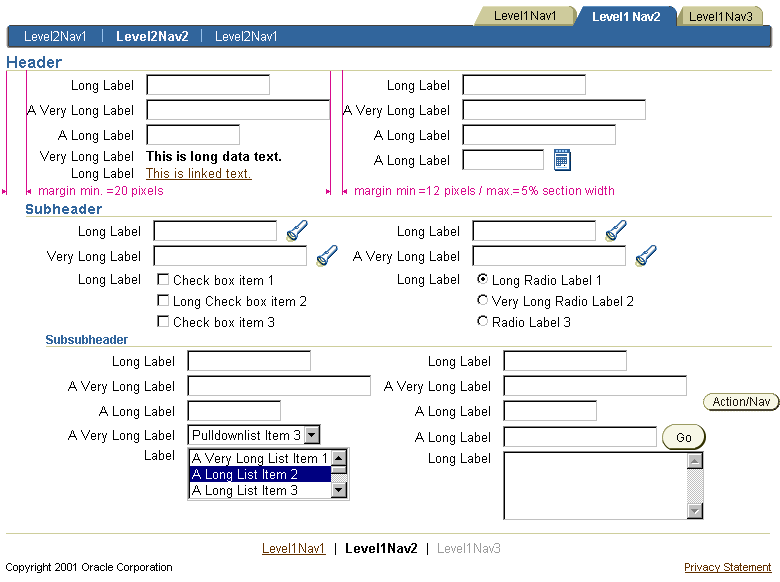Focus Subheader left Very Long Label field
This screenshot has height=582, width=780.
[x=230, y=256]
